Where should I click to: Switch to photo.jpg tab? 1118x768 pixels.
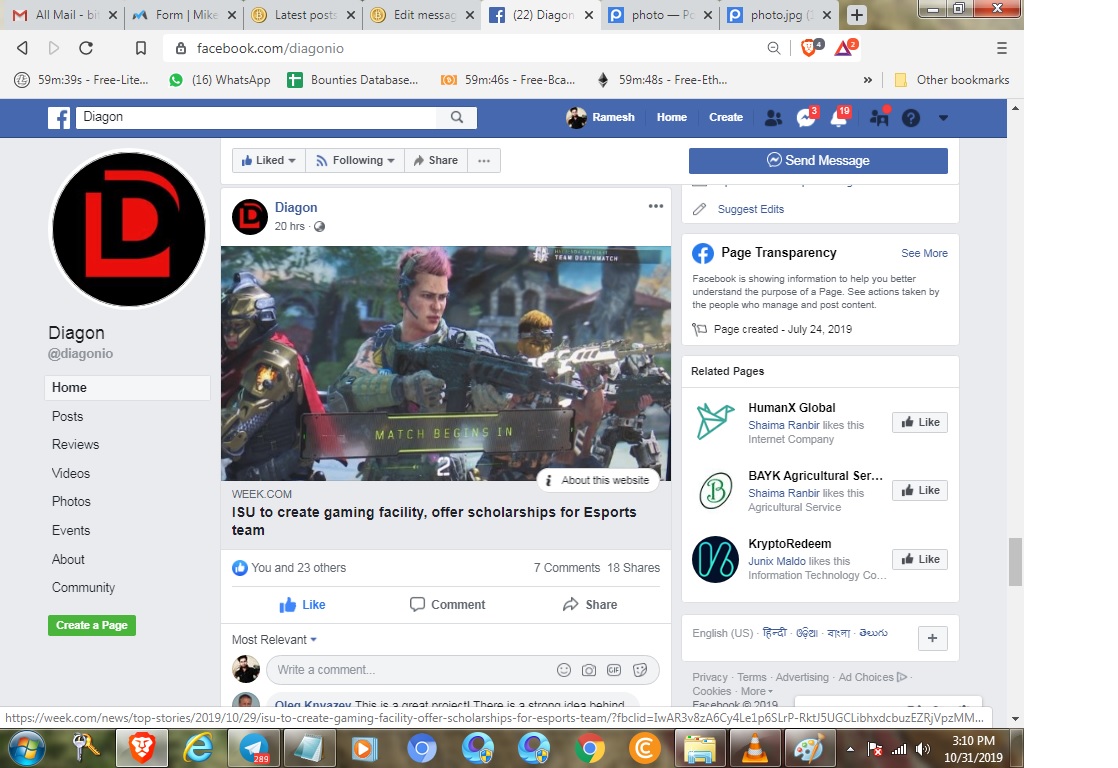(x=779, y=15)
